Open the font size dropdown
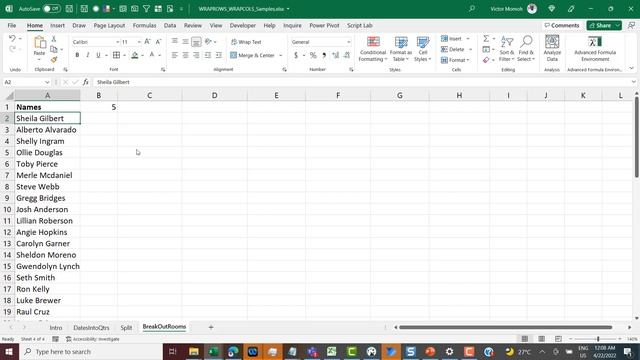This screenshot has width=640, height=360. pyautogui.click(x=139, y=42)
